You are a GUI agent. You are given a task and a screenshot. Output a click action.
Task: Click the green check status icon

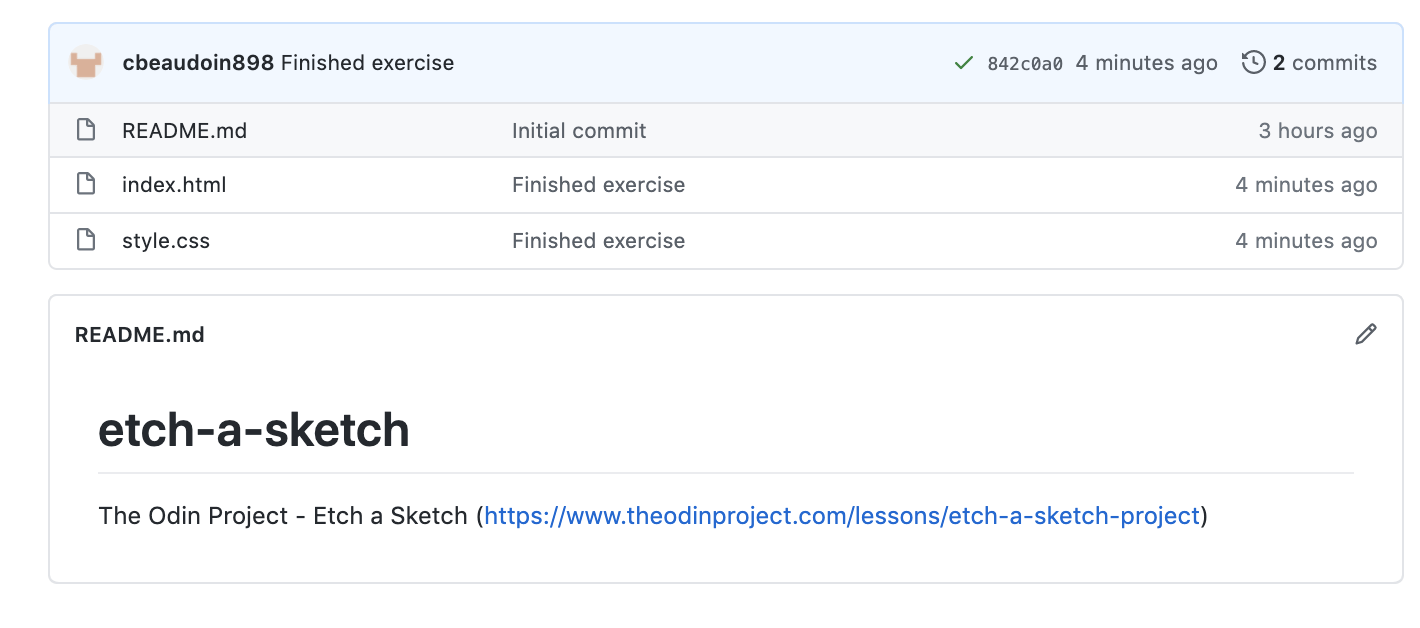964,63
